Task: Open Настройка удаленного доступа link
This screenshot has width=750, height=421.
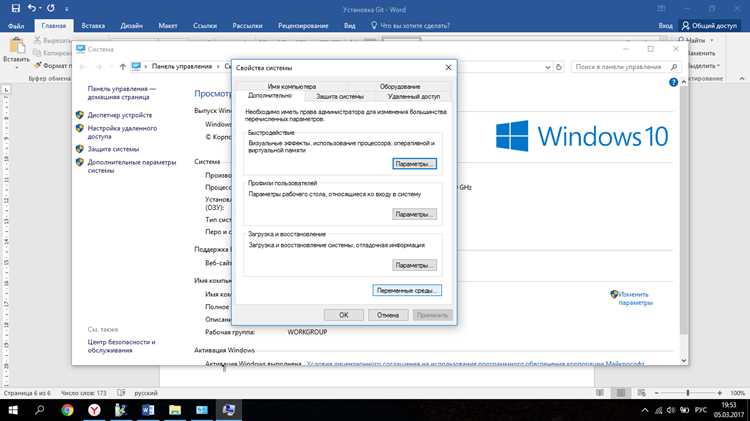Action: tap(122, 132)
